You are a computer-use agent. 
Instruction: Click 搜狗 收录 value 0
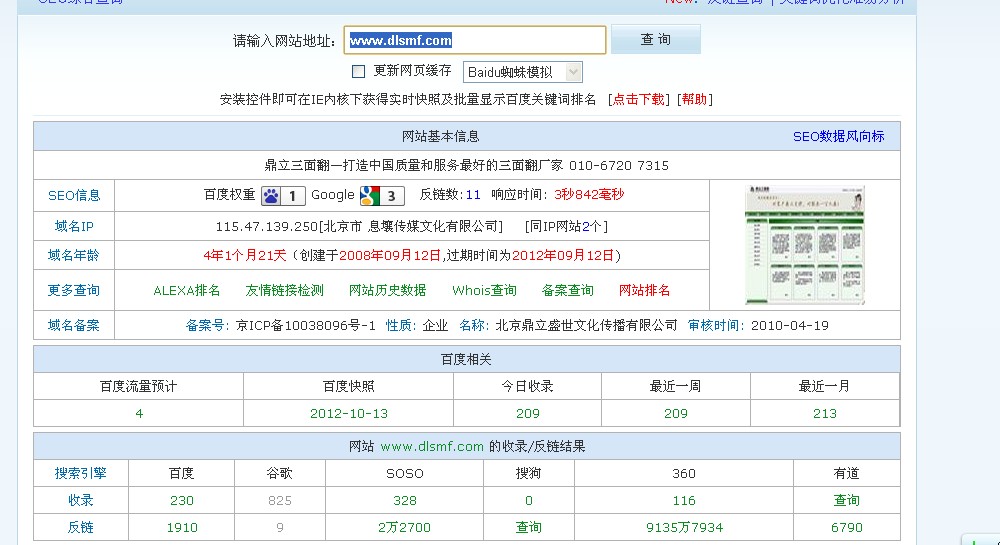pos(529,501)
